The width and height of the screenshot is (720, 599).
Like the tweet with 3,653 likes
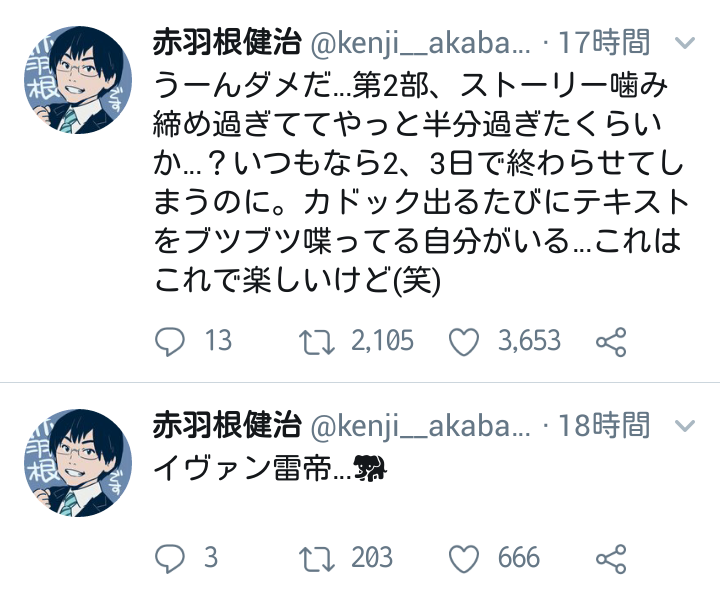point(464,341)
